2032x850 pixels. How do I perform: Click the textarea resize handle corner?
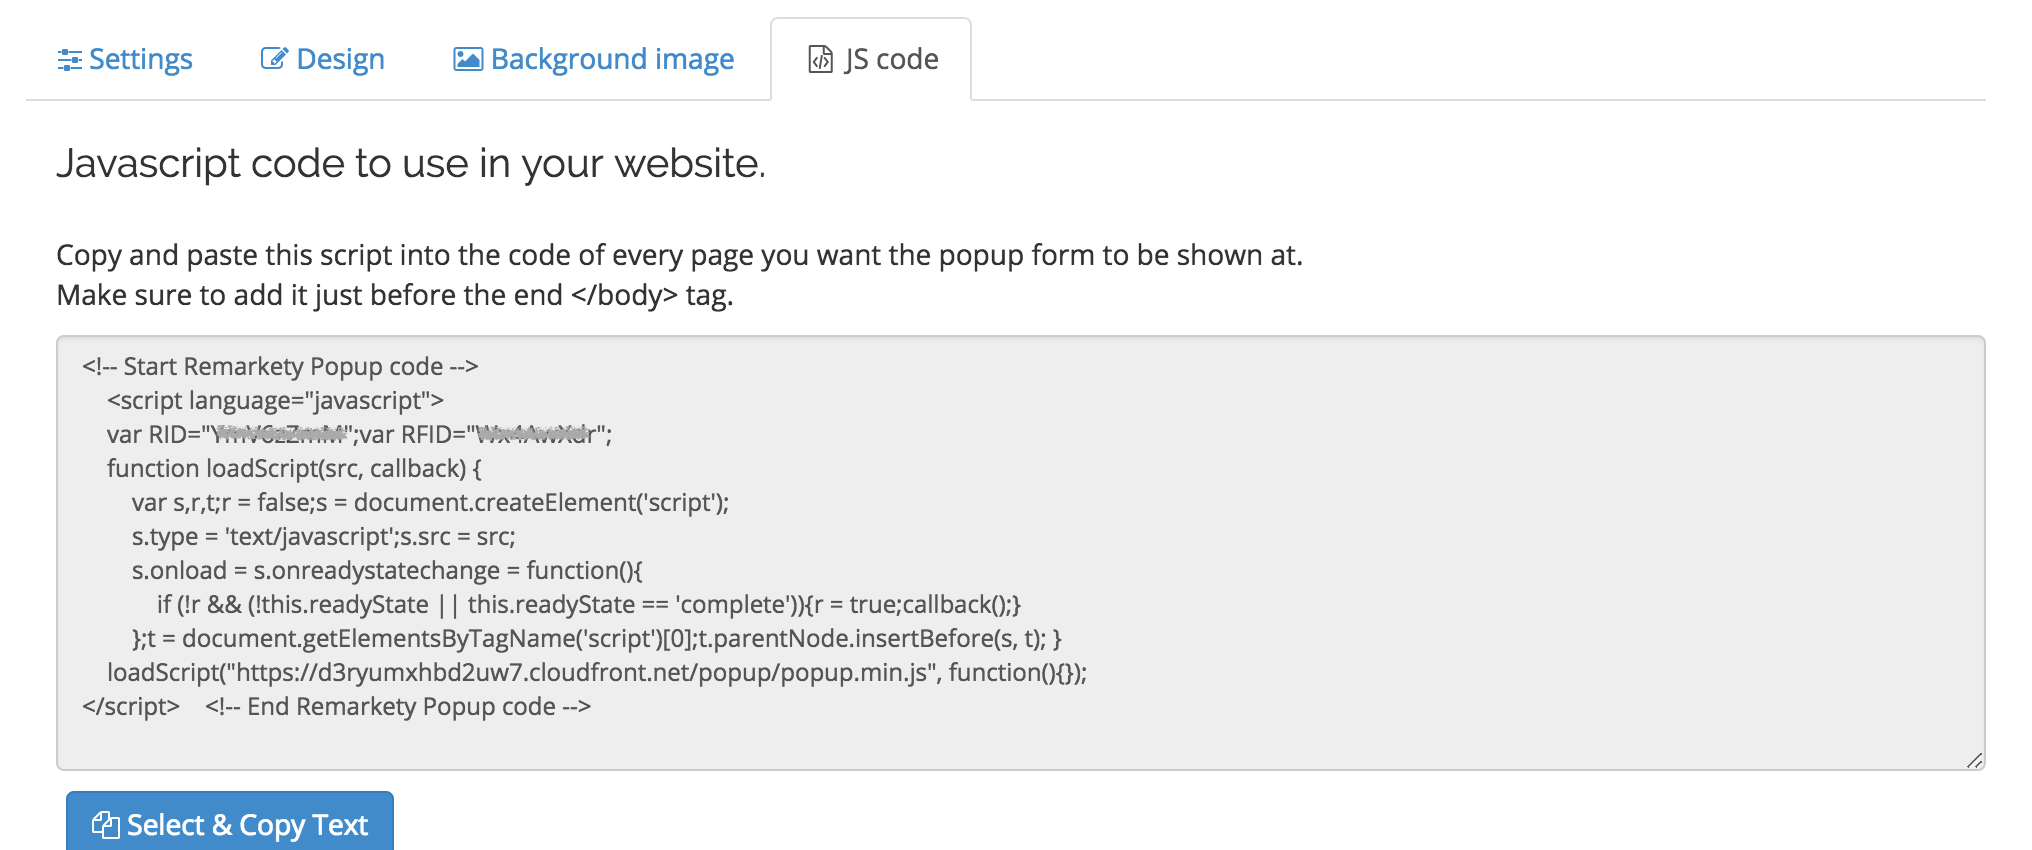1974,760
